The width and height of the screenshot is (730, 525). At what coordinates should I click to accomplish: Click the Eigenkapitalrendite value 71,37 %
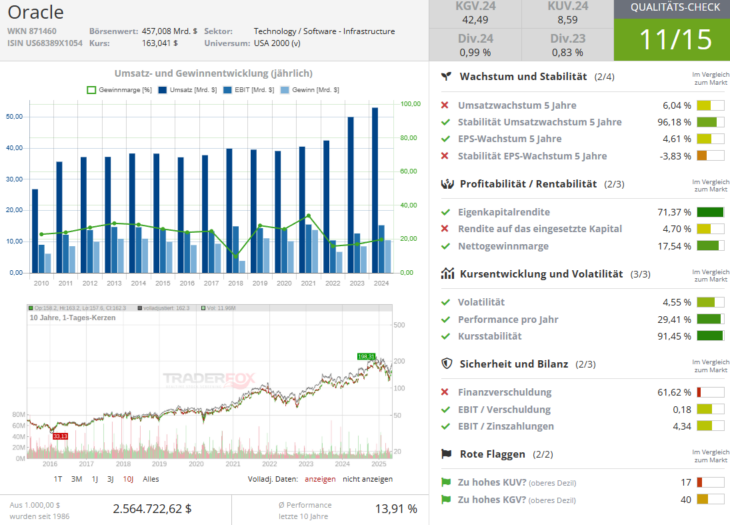coord(674,212)
